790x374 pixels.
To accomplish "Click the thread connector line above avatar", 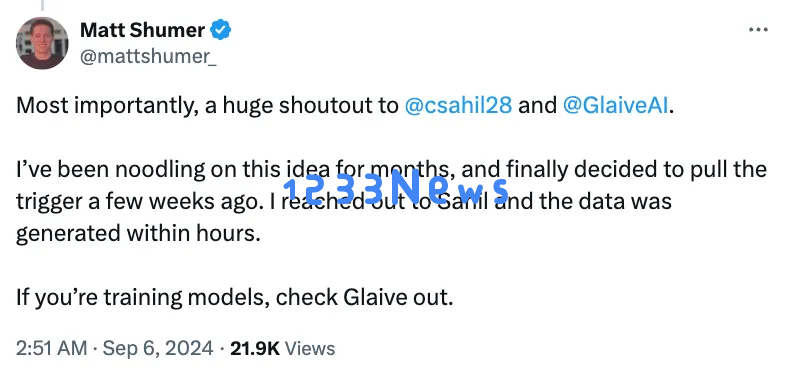I will 43,6.
